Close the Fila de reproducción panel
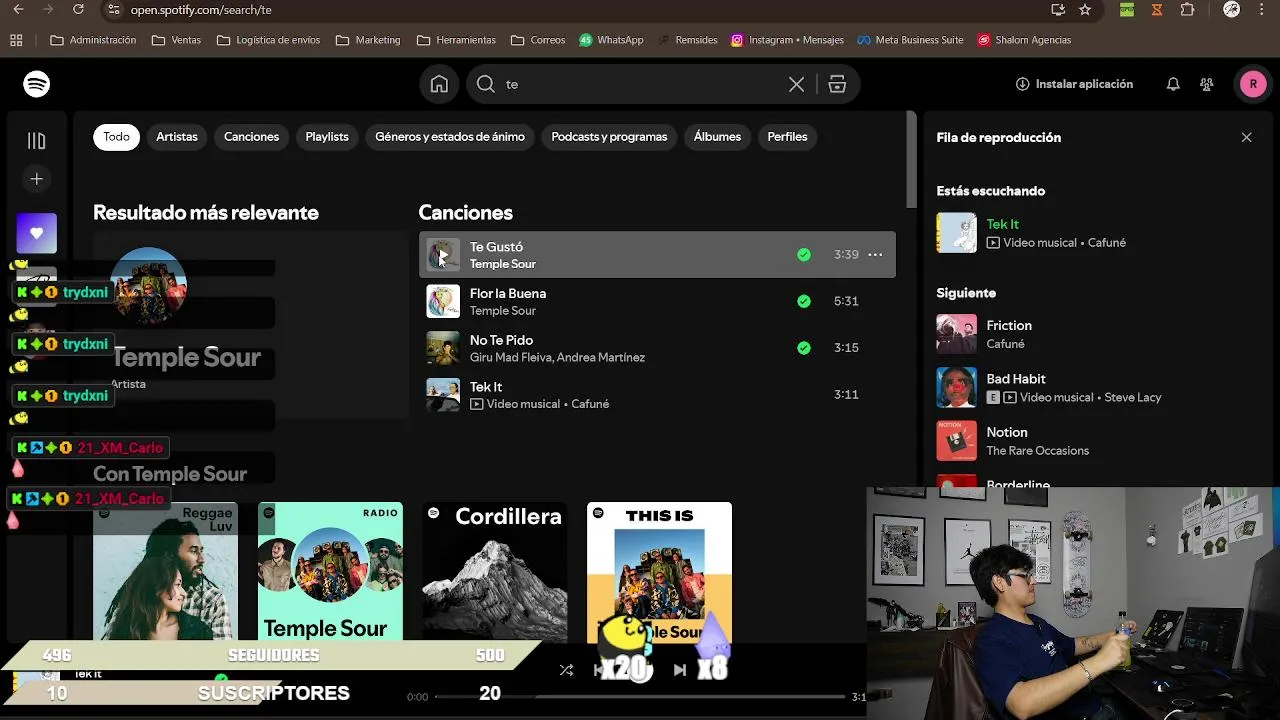 pyautogui.click(x=1246, y=138)
